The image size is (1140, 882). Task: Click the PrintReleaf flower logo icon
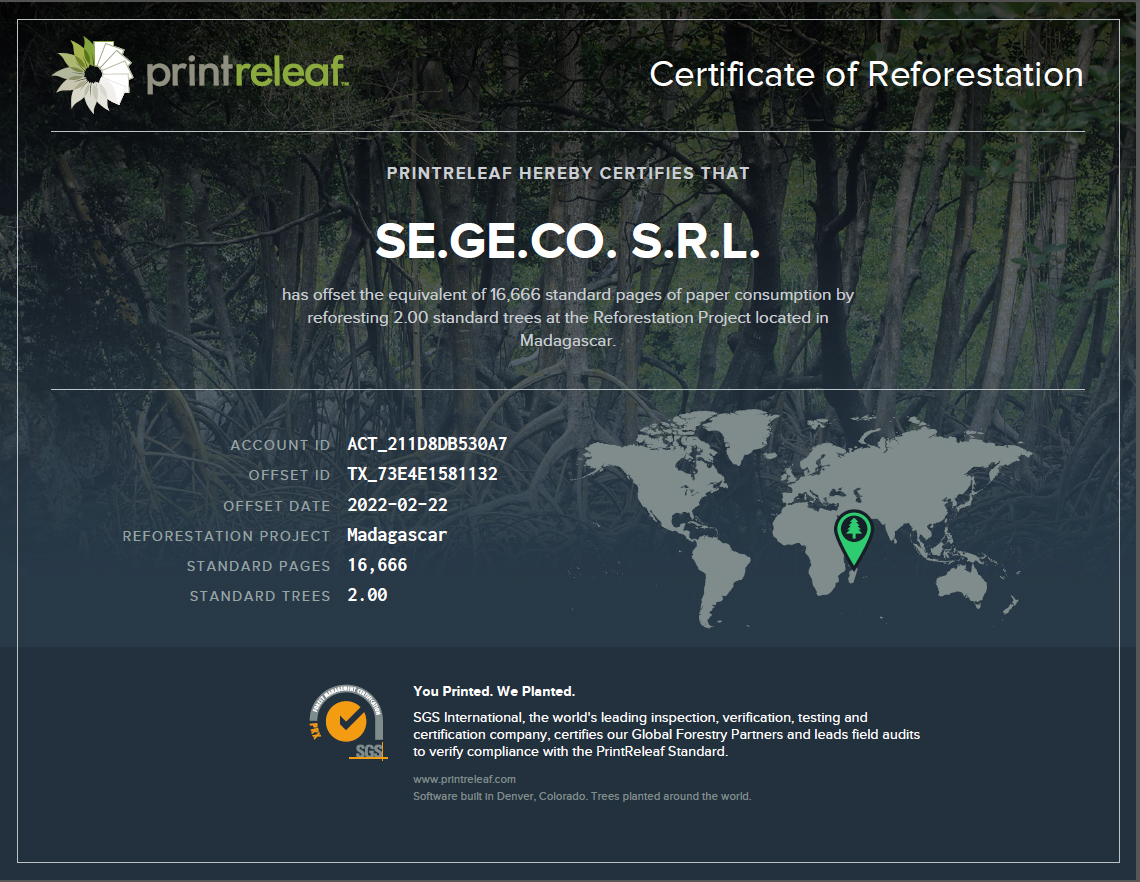pyautogui.click(x=93, y=74)
